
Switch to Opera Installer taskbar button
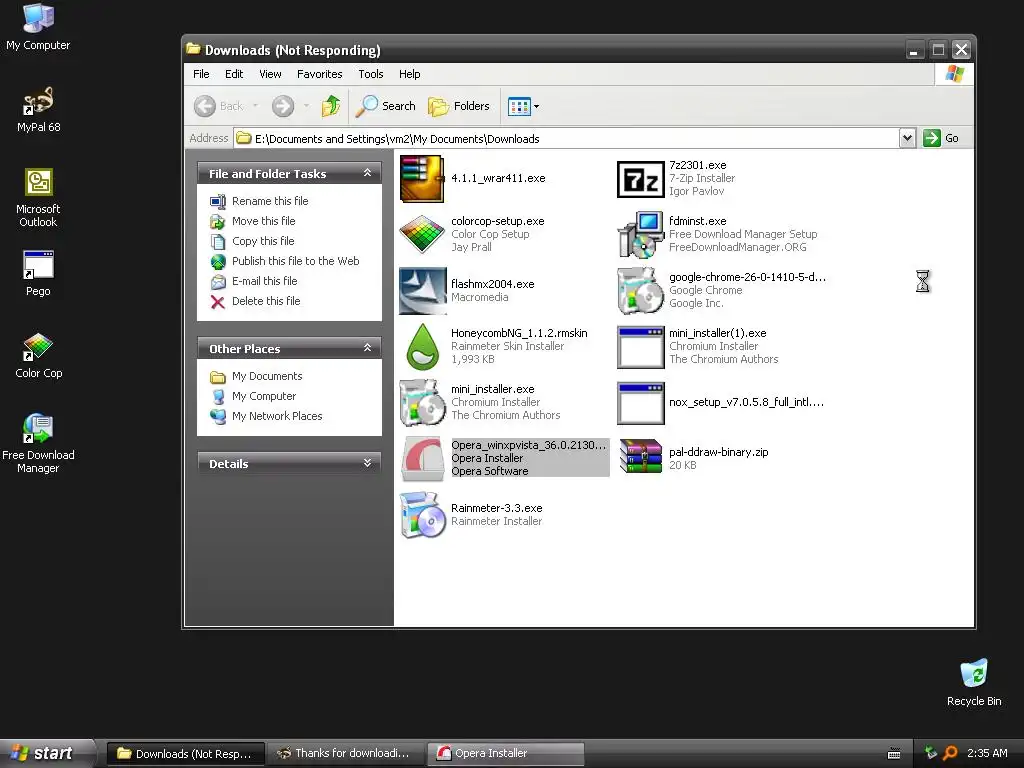pos(505,754)
